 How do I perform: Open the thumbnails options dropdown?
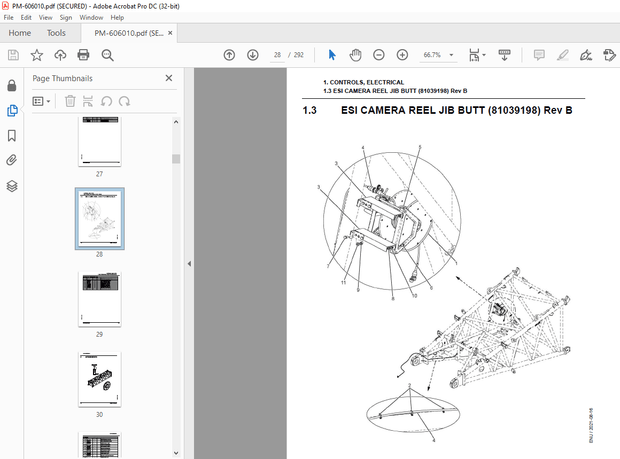(41, 101)
